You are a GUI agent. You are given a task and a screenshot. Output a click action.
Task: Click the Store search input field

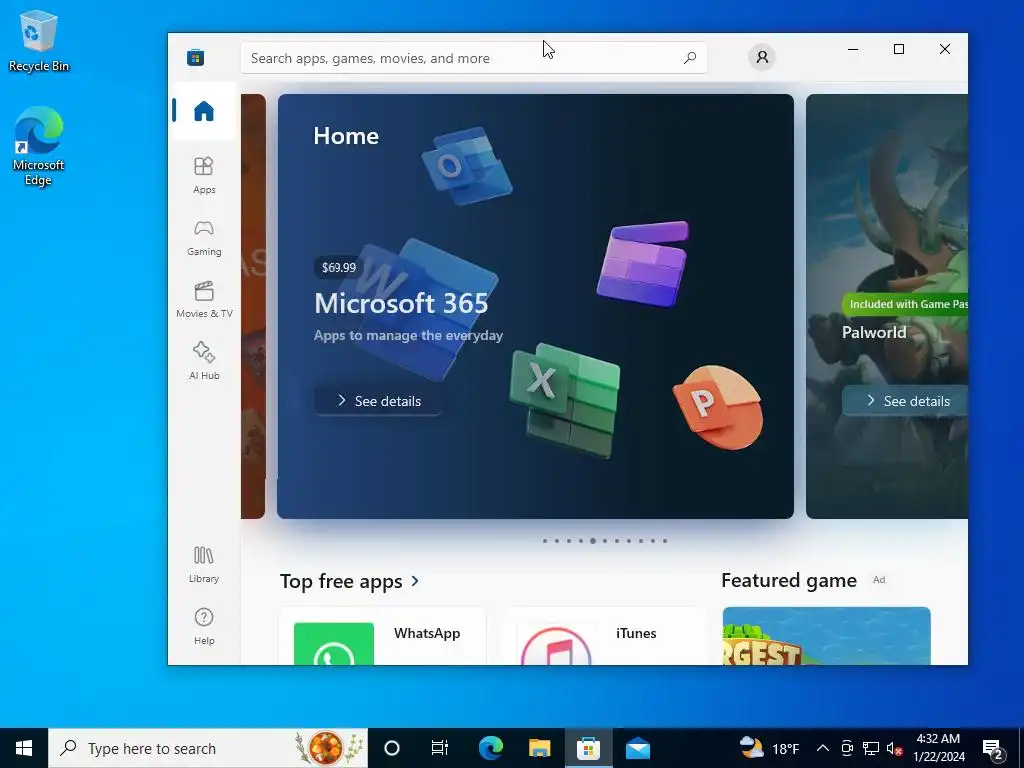tap(474, 58)
